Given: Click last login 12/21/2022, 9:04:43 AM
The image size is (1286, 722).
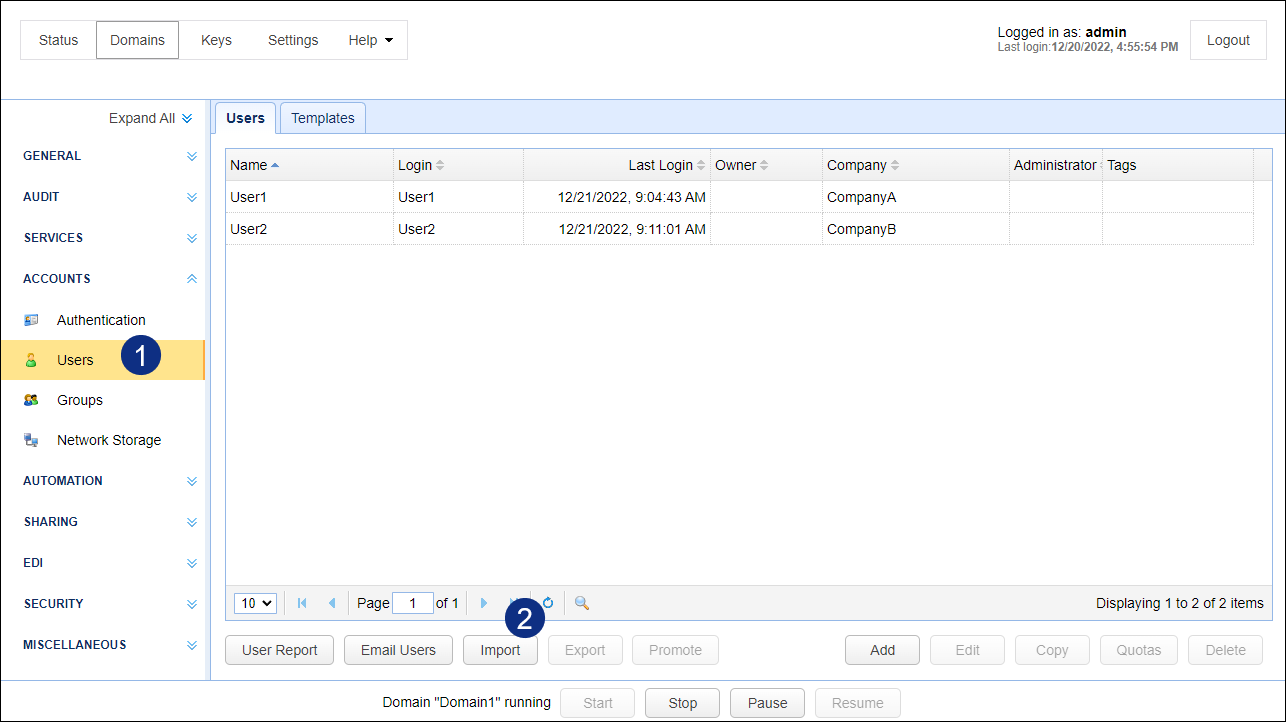Looking at the screenshot, I should (632, 197).
